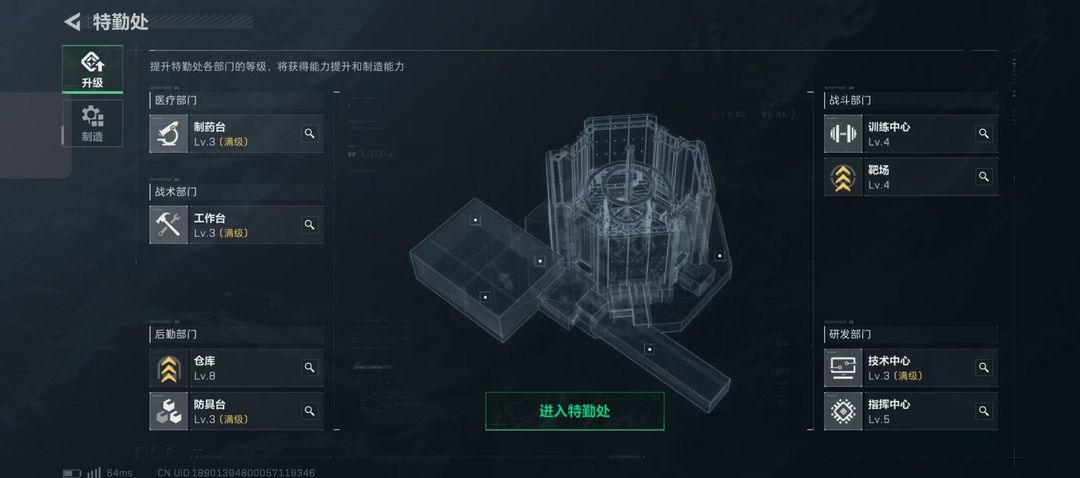
Task: Open details magnifier for 工作台
Action: point(310,225)
